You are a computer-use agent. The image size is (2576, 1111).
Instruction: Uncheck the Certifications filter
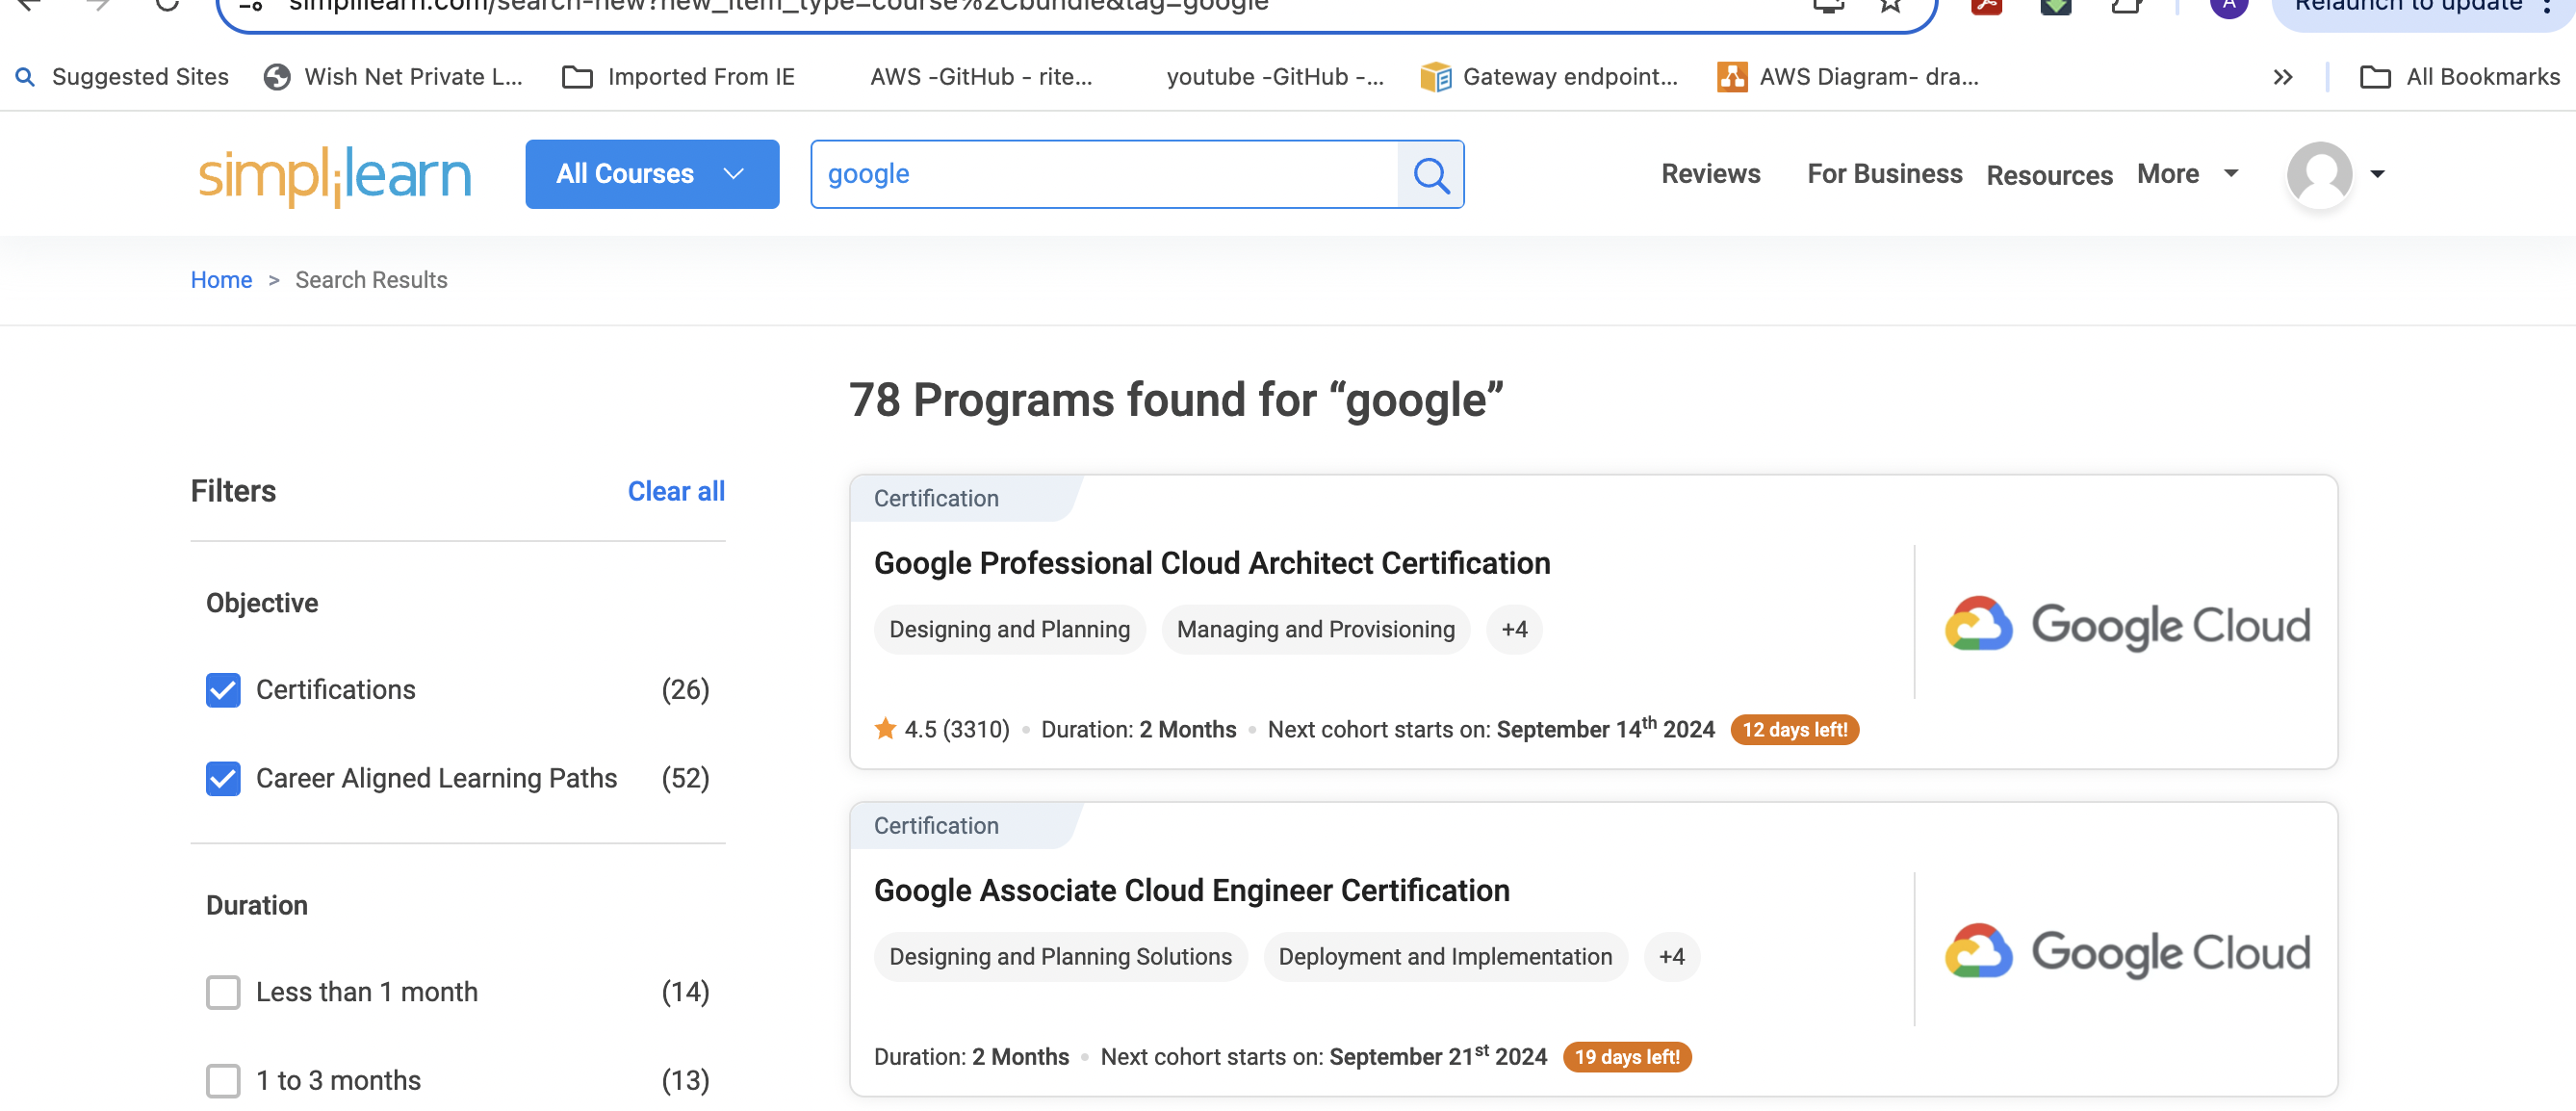click(223, 690)
